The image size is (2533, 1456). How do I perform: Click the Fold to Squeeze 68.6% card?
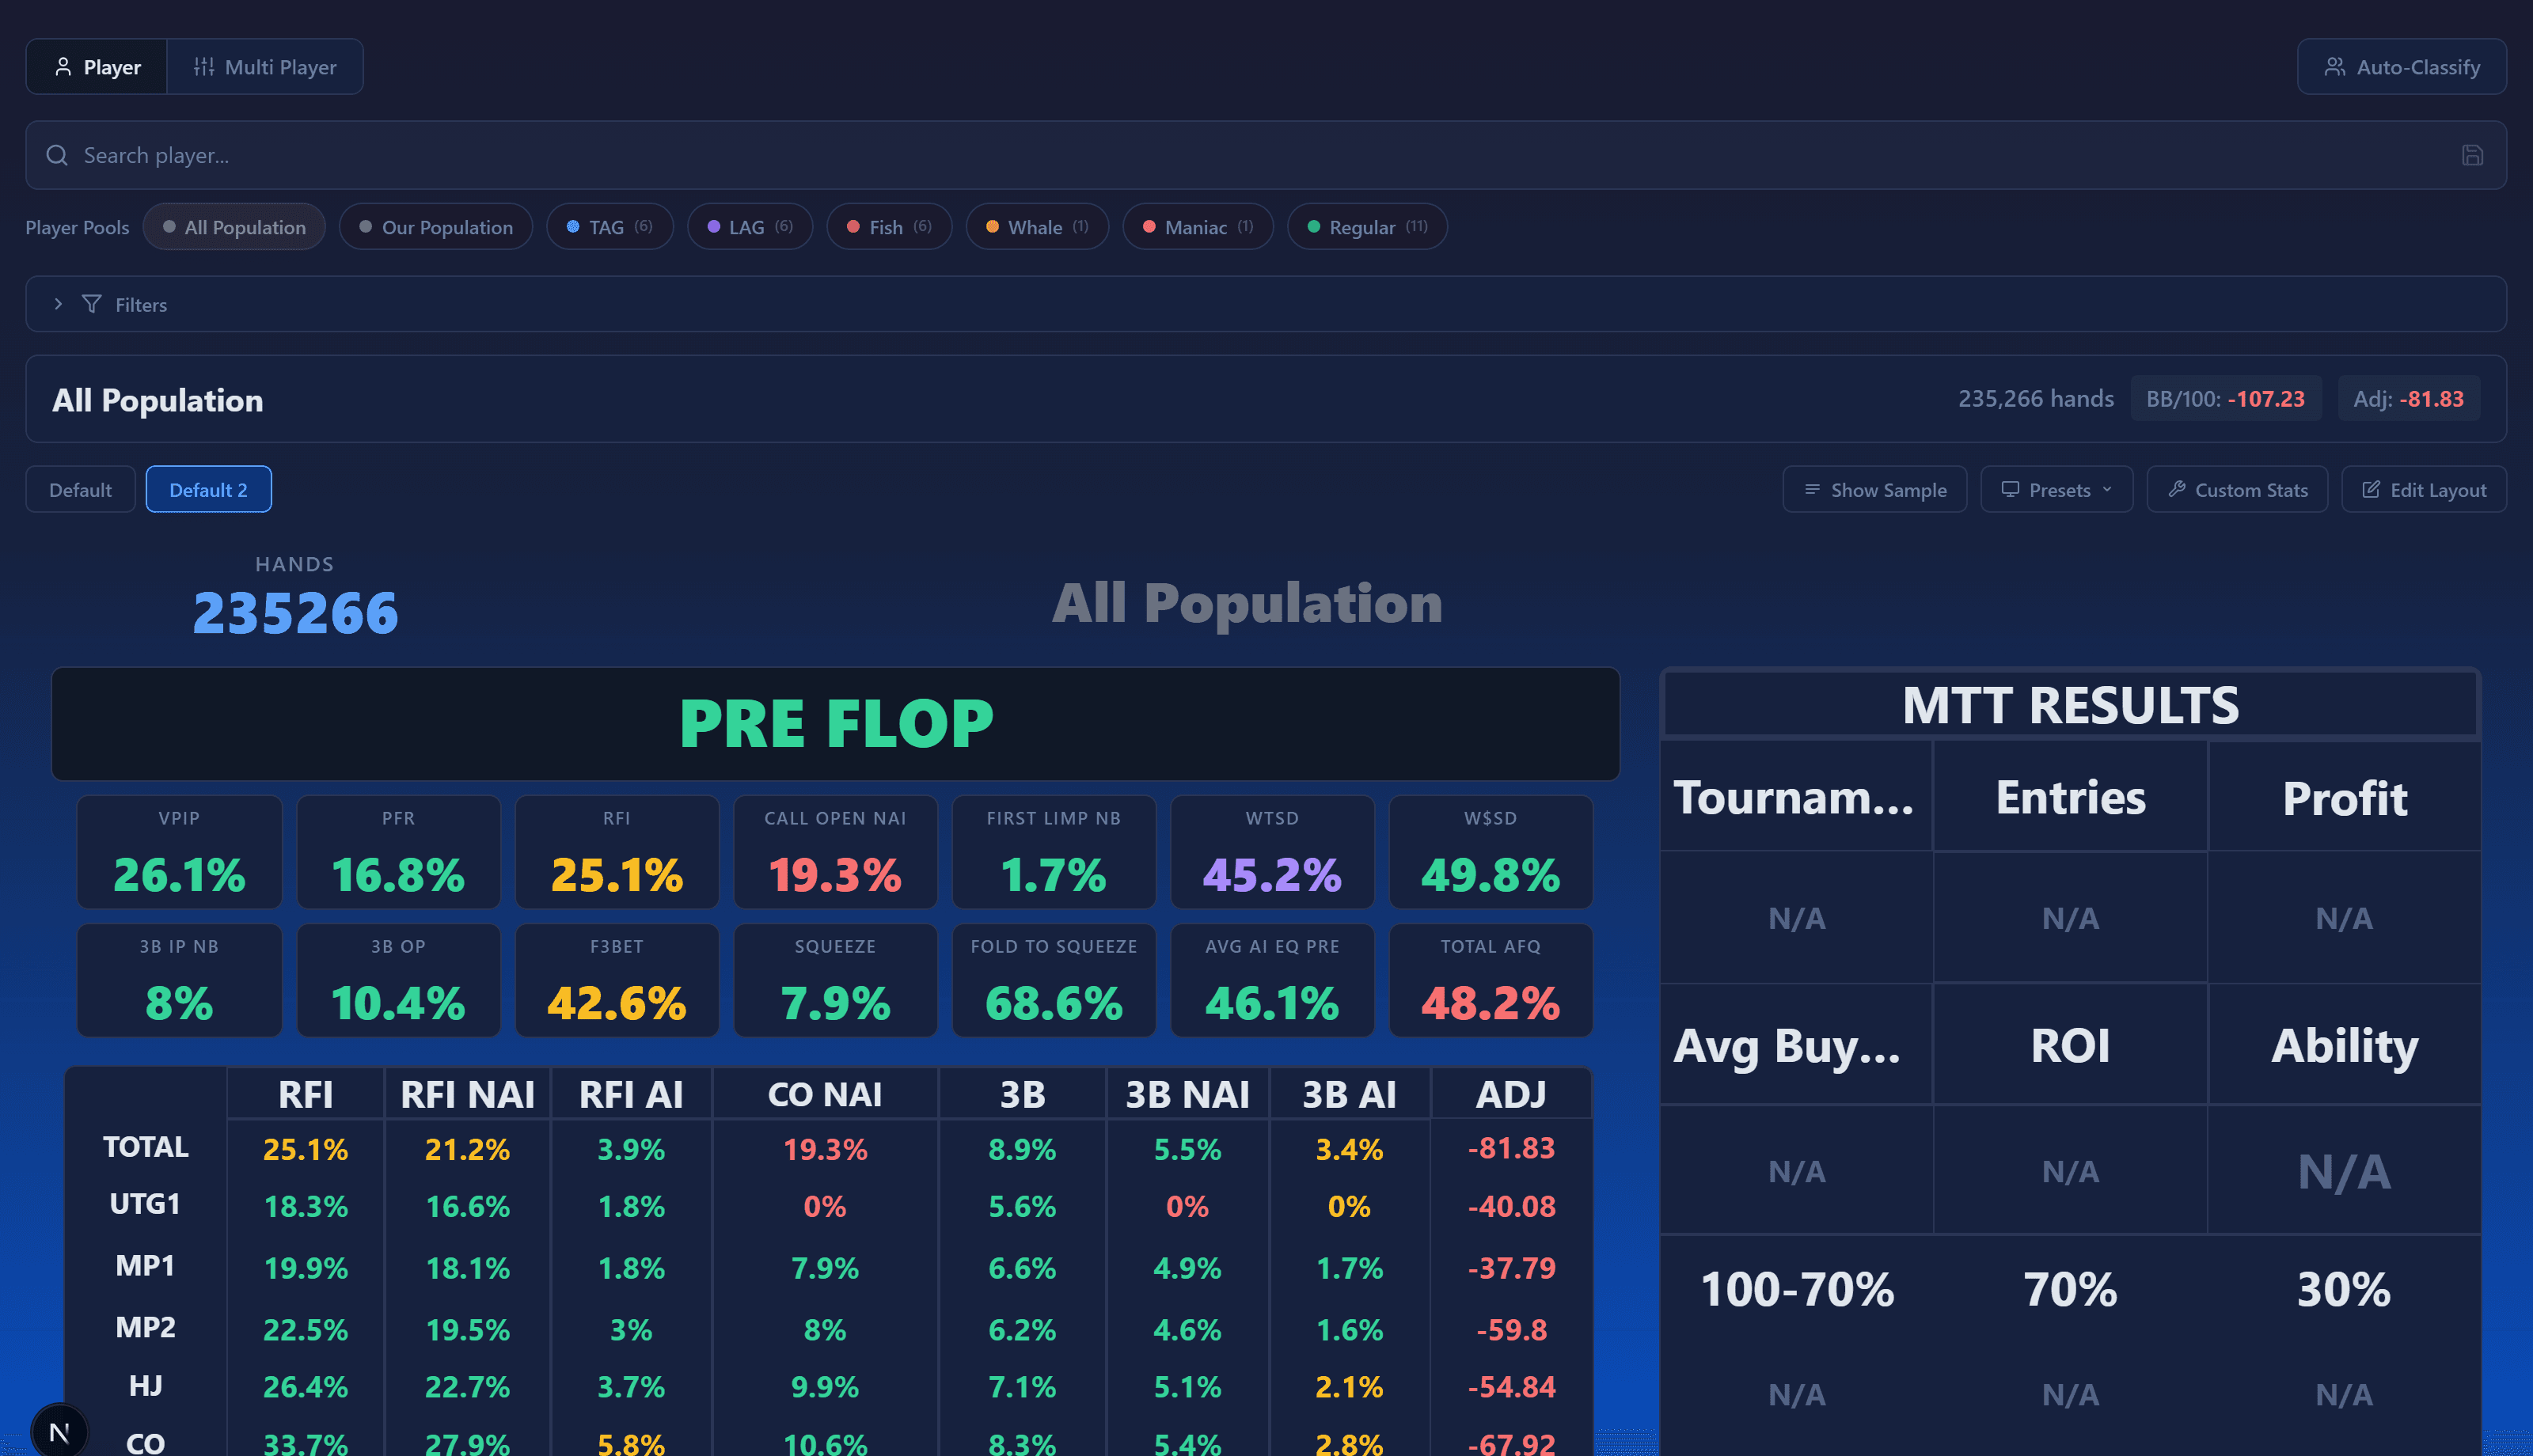coord(1054,980)
